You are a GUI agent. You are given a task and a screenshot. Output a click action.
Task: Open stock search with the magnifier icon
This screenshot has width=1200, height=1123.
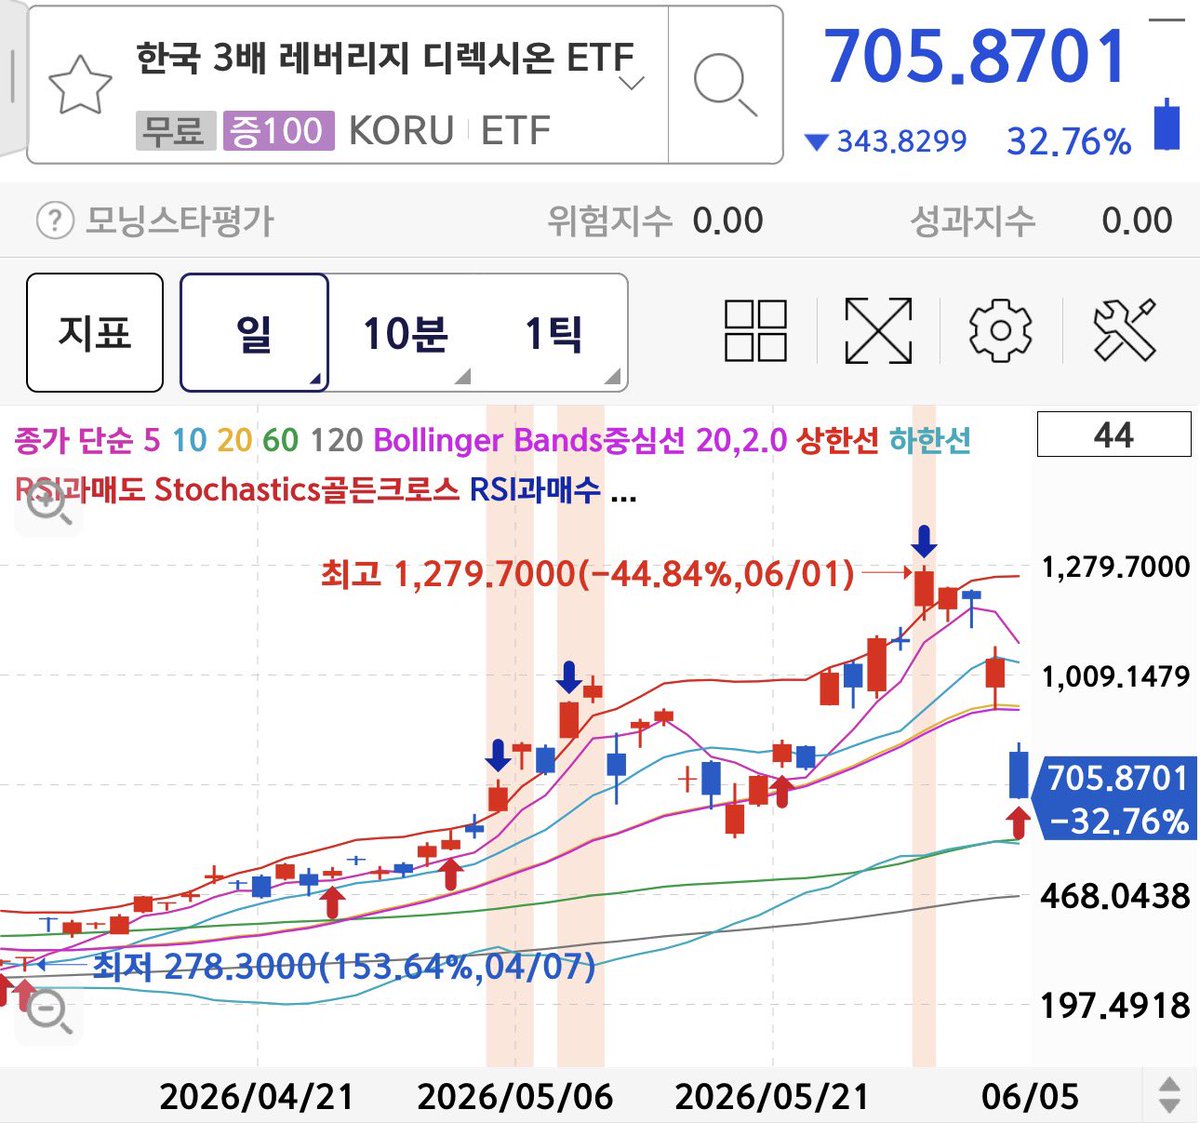coord(725,85)
